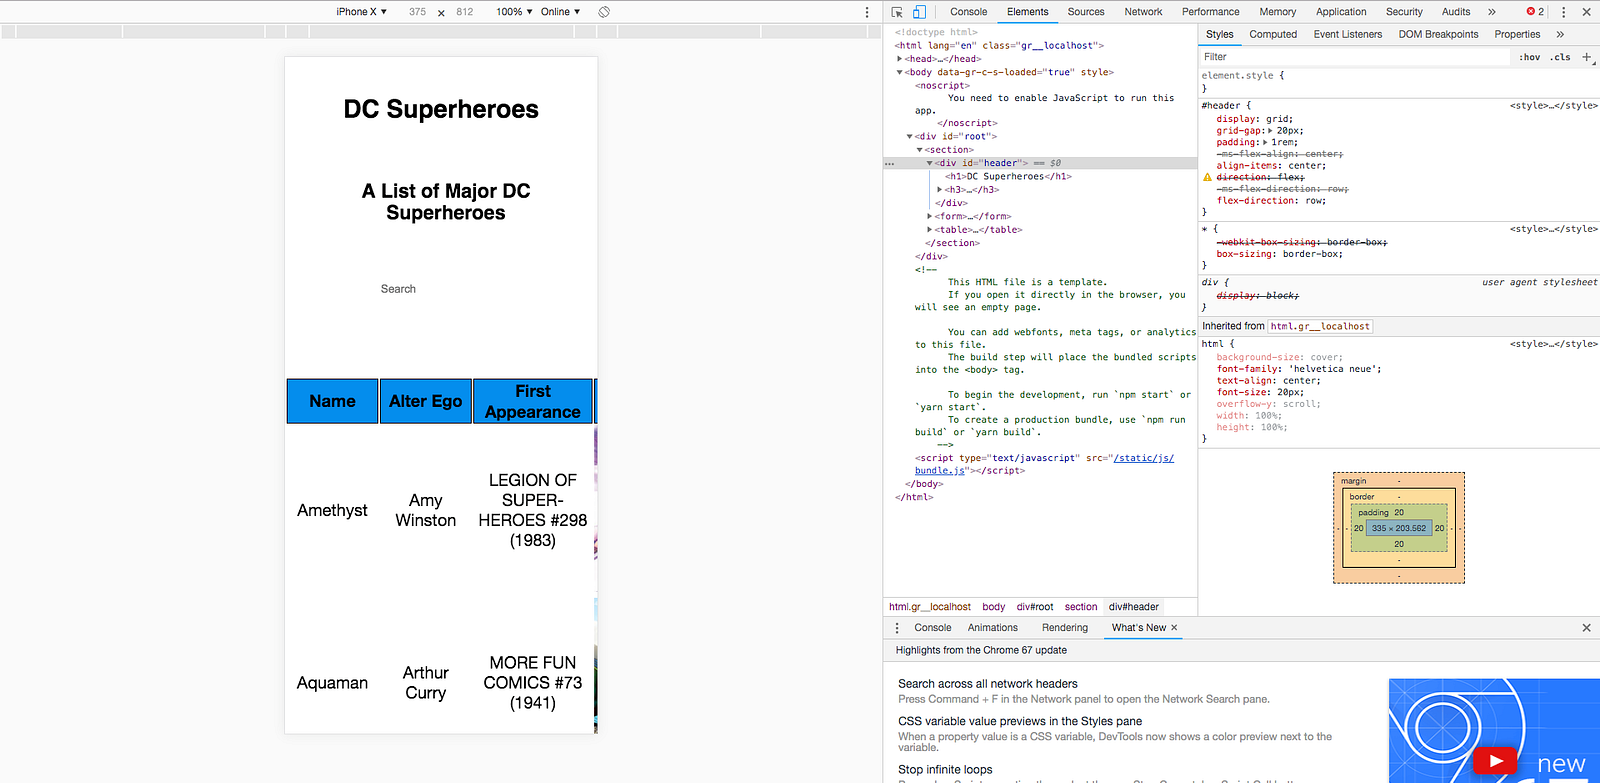Add a new style rule

pyautogui.click(x=1587, y=57)
